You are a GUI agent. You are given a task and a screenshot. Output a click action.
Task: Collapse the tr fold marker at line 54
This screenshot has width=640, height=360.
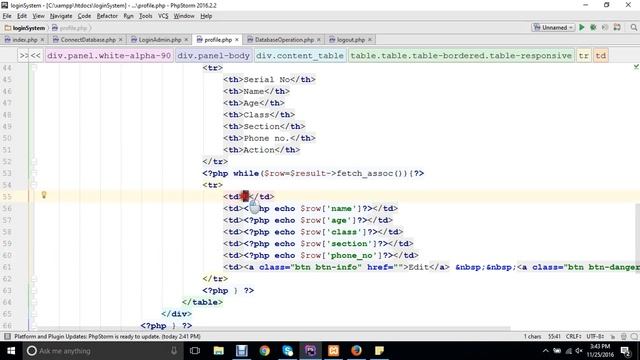click(x=34, y=185)
